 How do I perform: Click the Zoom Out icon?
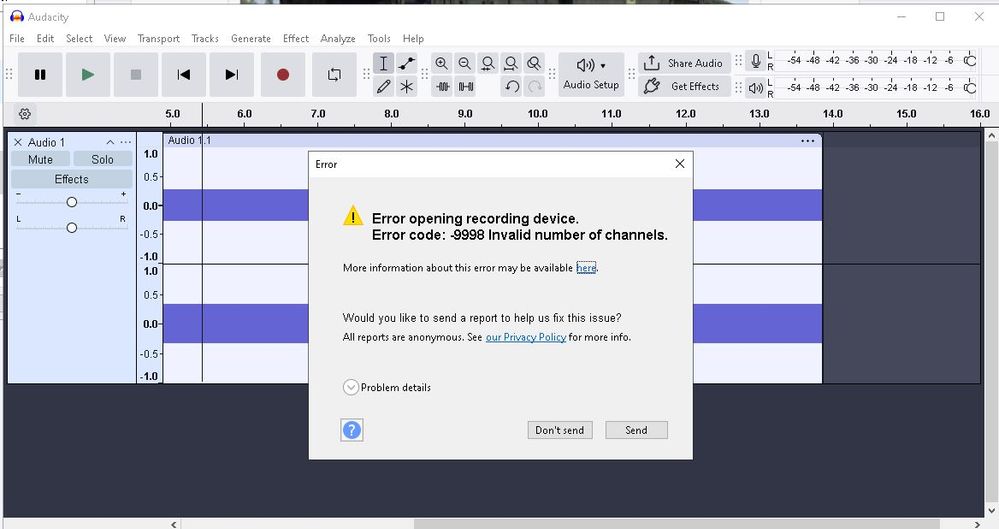pos(464,63)
